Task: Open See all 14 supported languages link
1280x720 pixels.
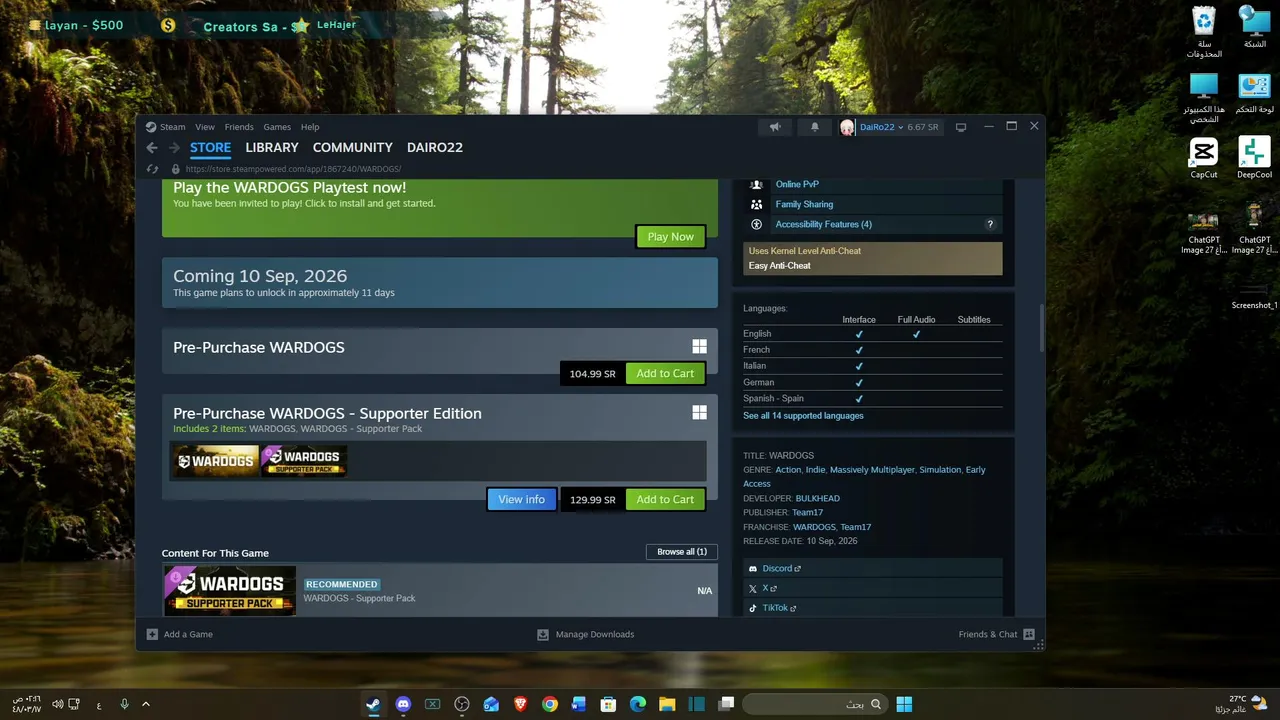Action: (x=803, y=416)
